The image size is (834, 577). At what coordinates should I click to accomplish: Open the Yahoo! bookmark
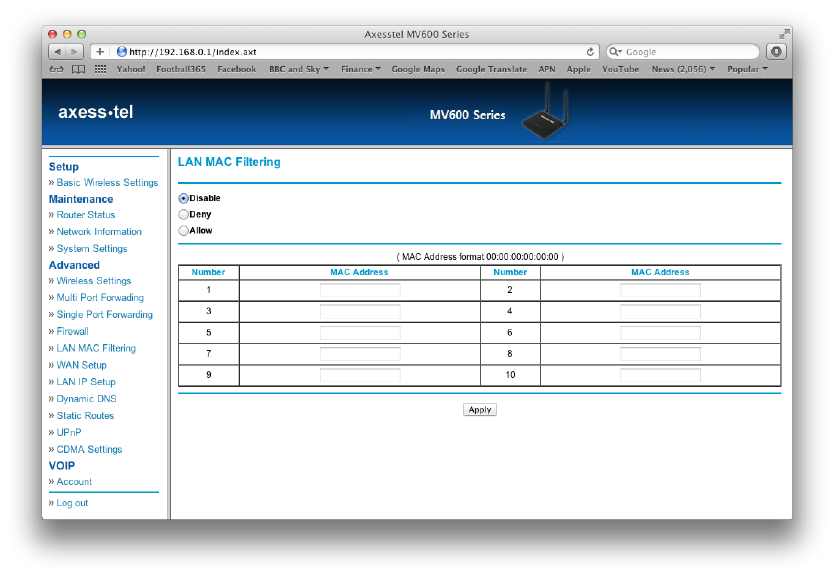pos(131,69)
